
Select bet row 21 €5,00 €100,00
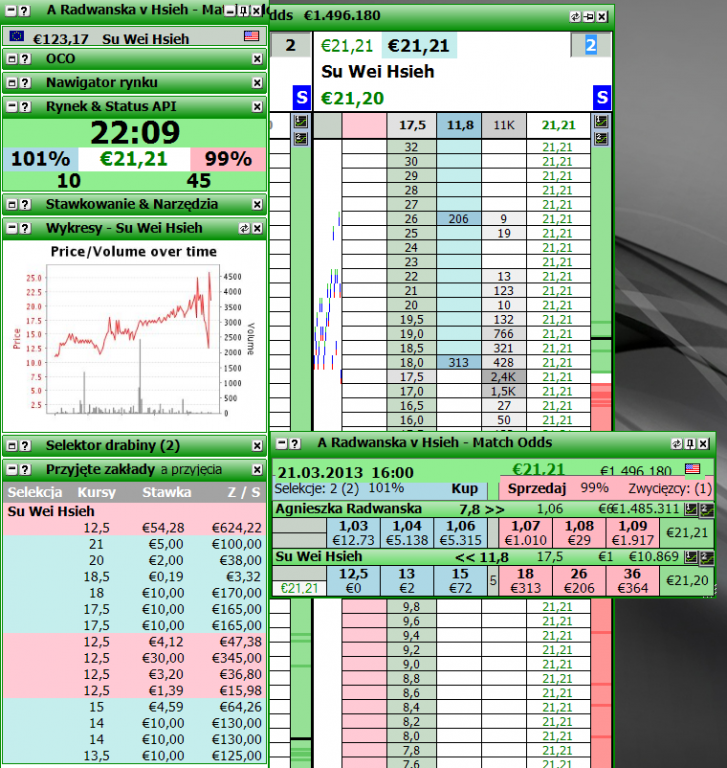click(135, 544)
